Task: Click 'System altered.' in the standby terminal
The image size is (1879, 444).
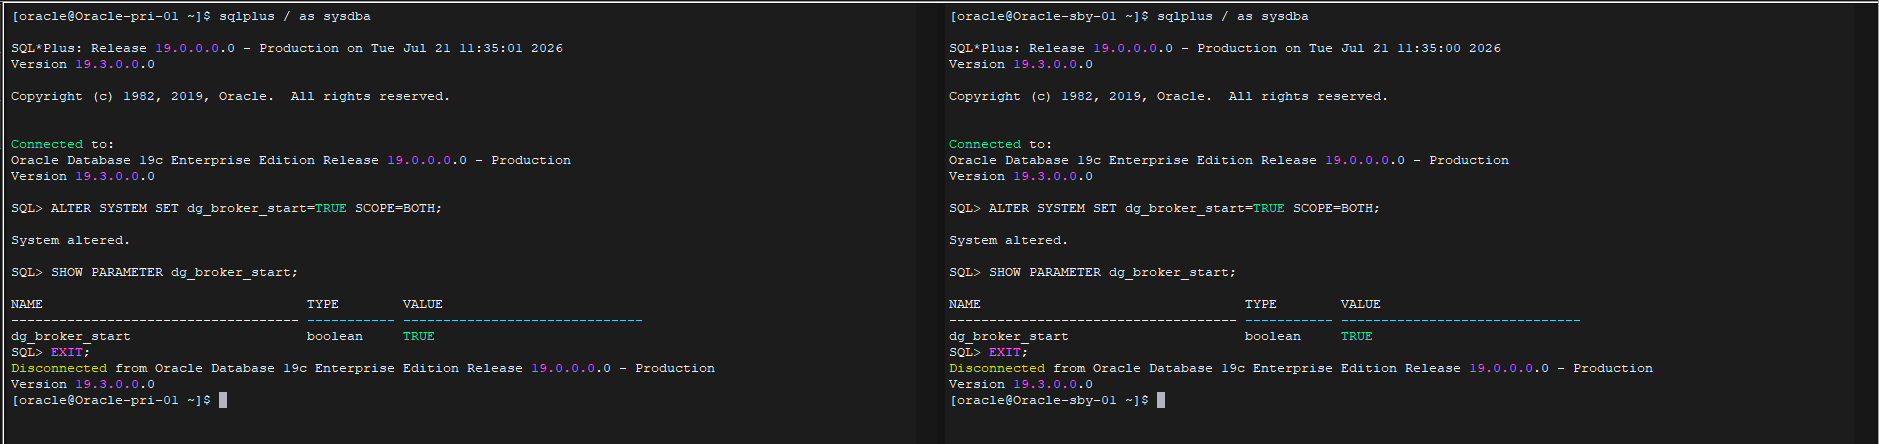Action: pyautogui.click(x=1009, y=240)
